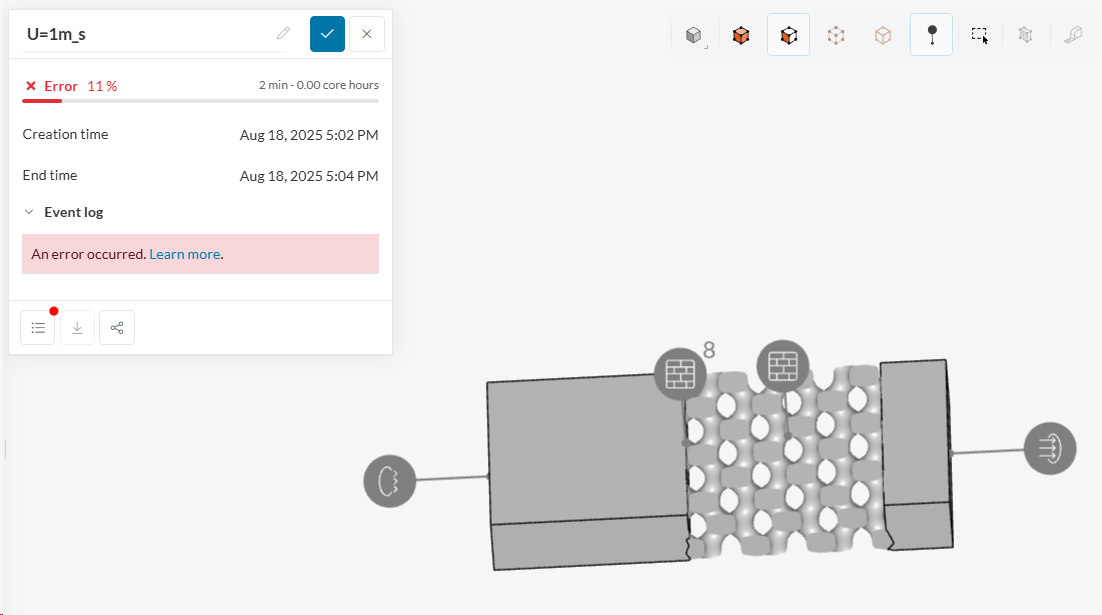
Task: Click the red error progress bar
Action: point(42,100)
